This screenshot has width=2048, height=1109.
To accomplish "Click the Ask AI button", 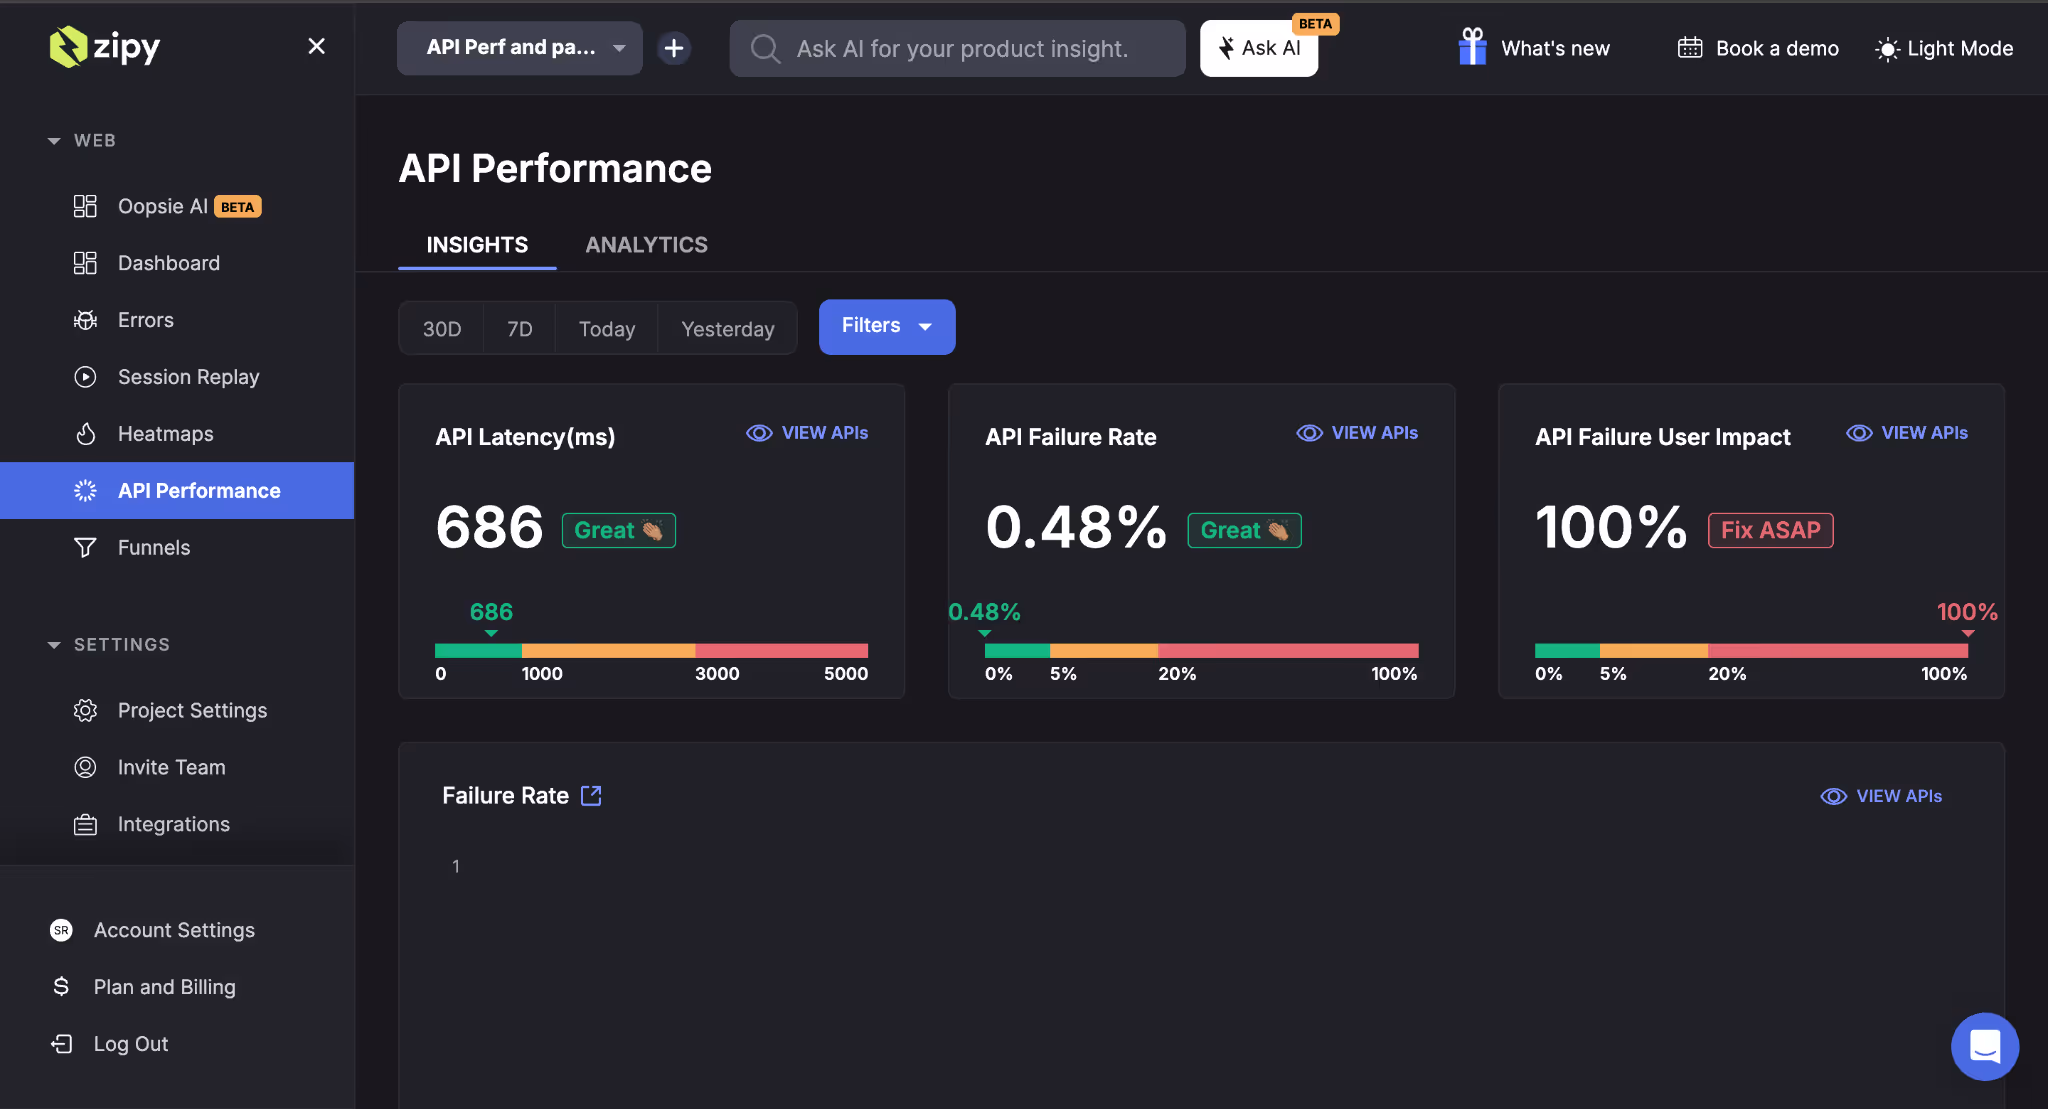I will [1257, 47].
